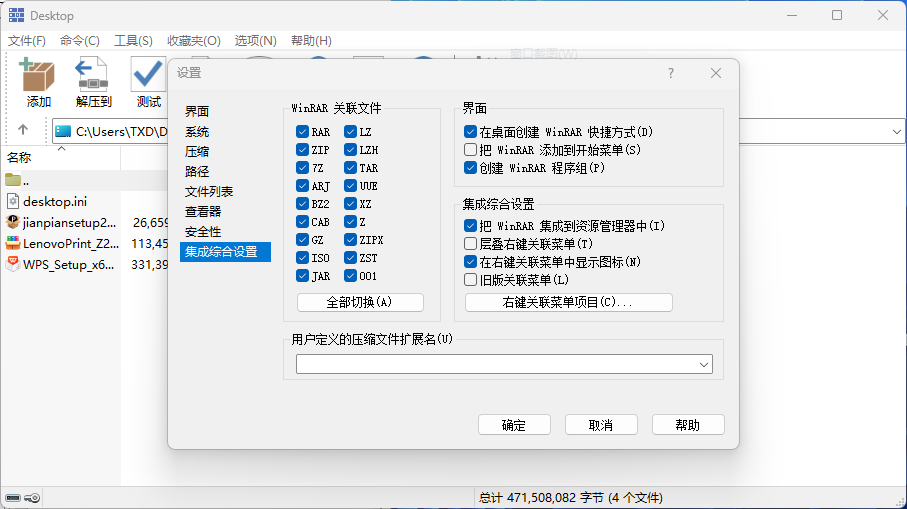Open user defined extensions dropdown arrow

point(703,364)
